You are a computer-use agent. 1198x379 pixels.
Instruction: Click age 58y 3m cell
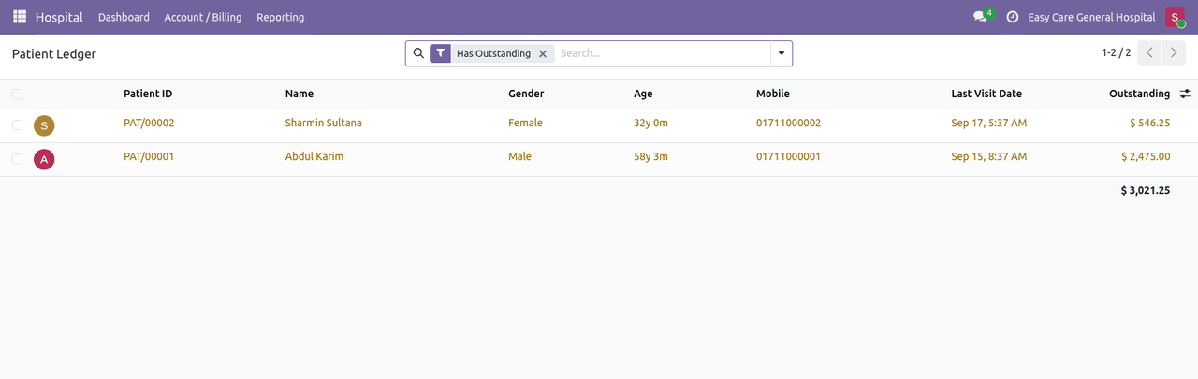(651, 157)
